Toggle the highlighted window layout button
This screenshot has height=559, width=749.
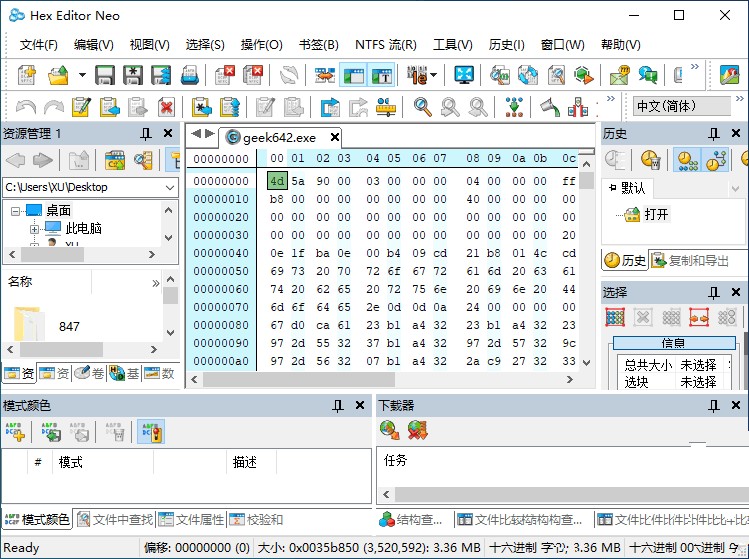pos(353,75)
